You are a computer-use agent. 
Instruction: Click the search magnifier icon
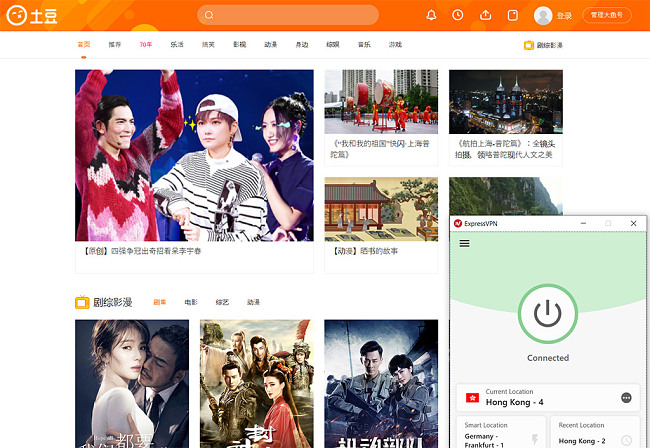pos(209,15)
